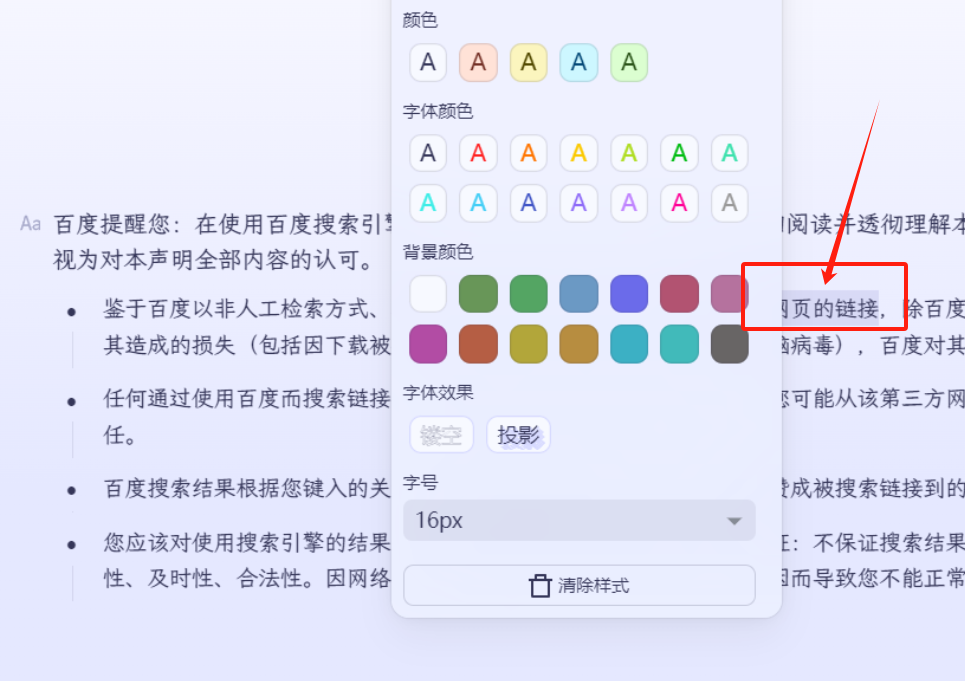Choose the pink-red A color preset
This screenshot has height=681, width=965.
[478, 62]
